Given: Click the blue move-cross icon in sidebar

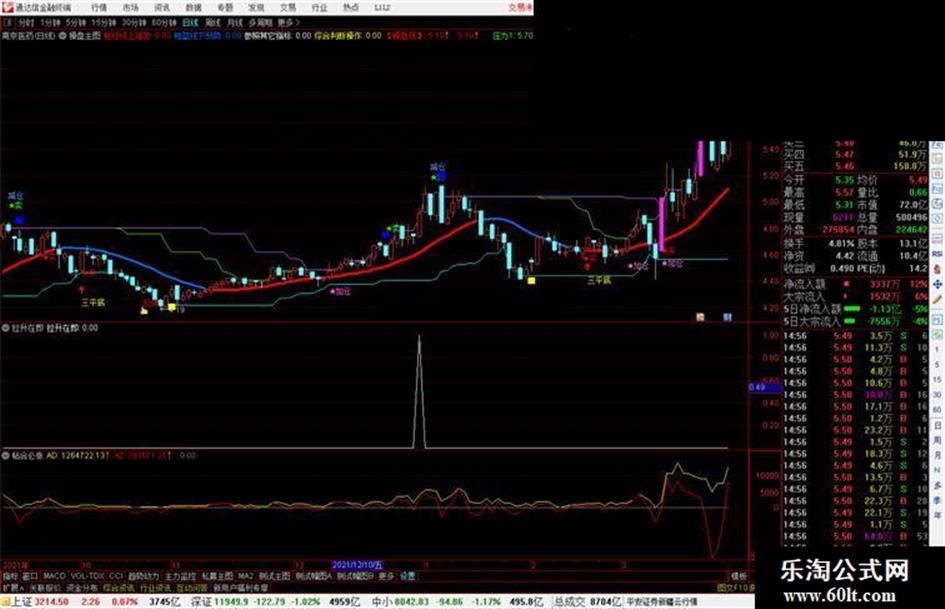Looking at the screenshot, I should (x=937, y=284).
